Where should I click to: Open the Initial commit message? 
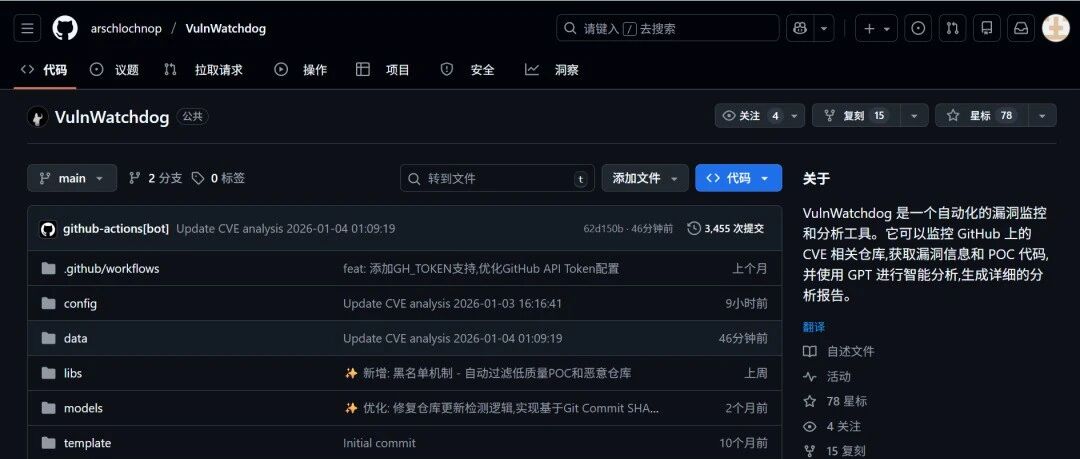[380, 443]
